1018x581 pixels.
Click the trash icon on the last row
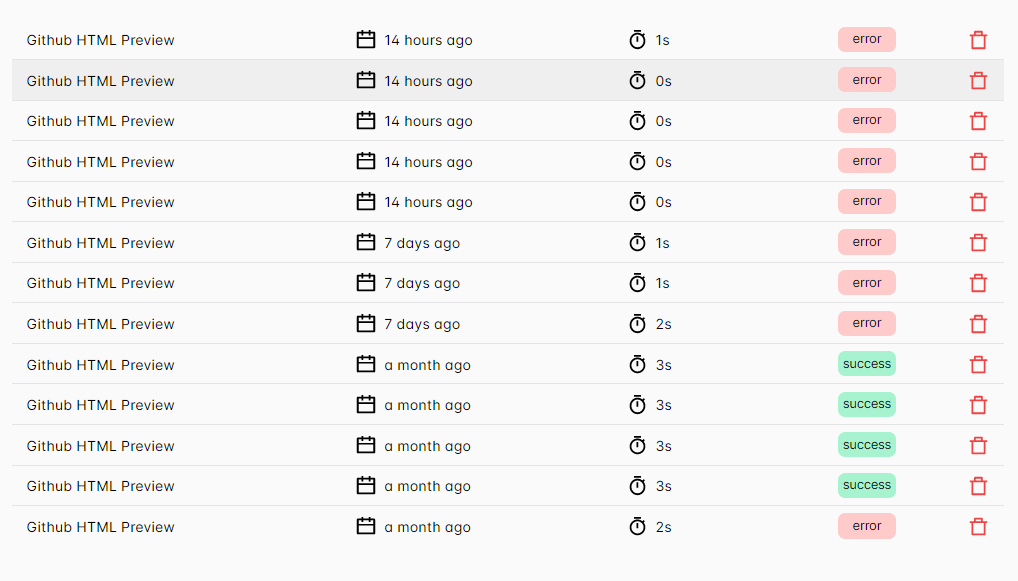[978, 526]
